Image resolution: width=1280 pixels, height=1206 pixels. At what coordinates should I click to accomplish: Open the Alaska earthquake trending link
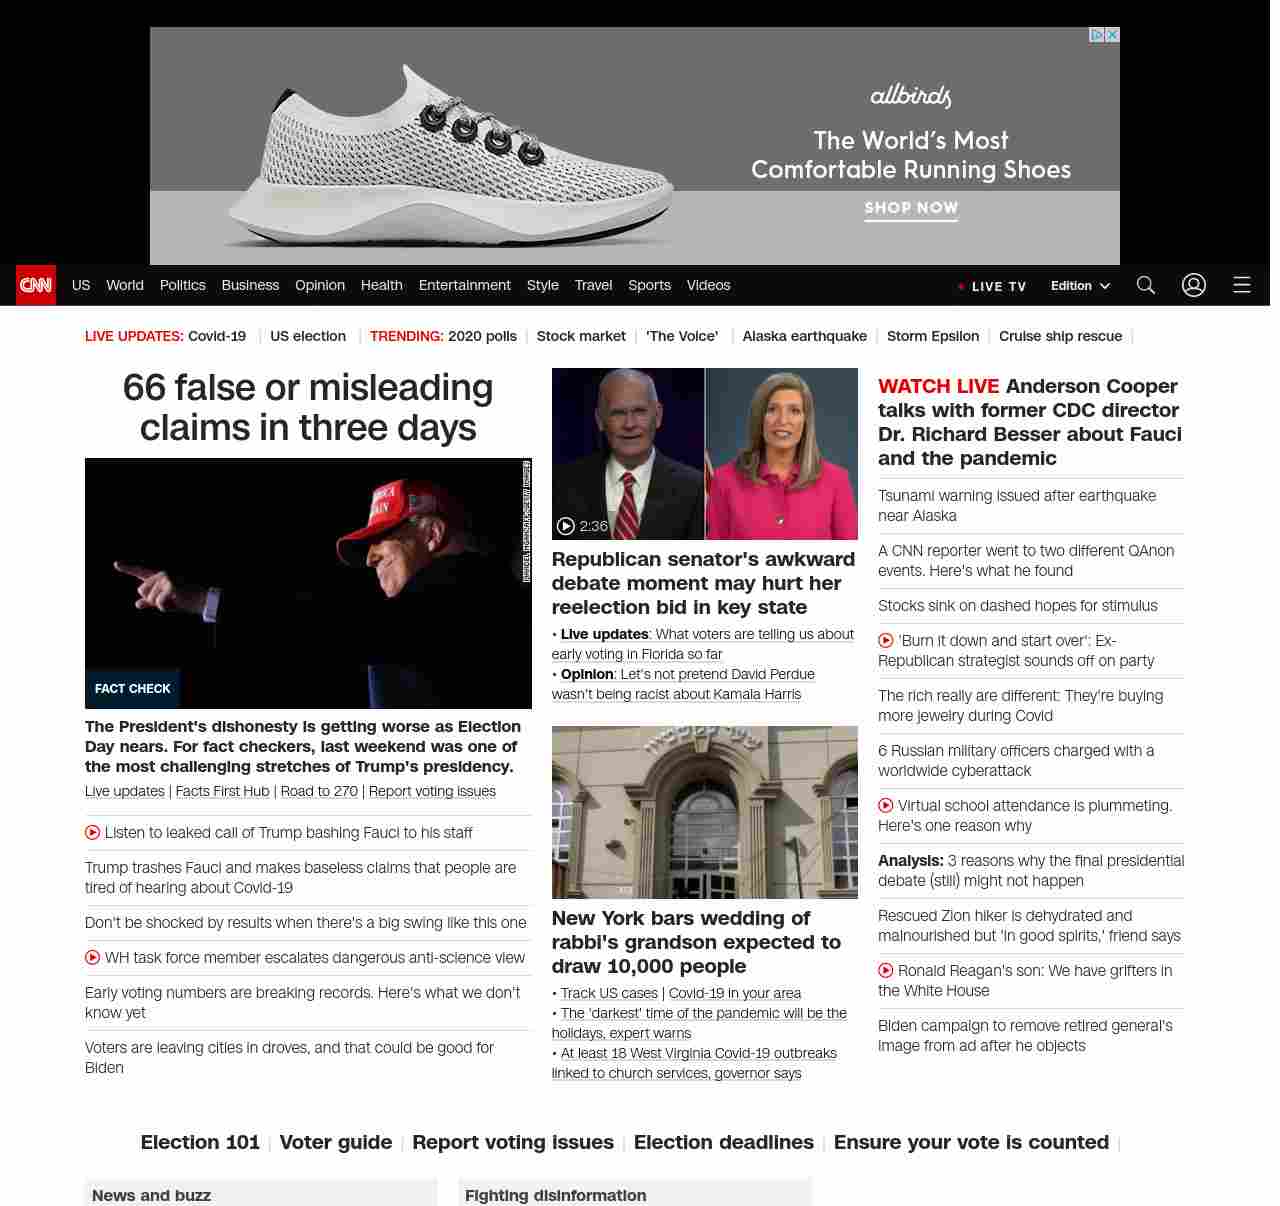(x=804, y=336)
